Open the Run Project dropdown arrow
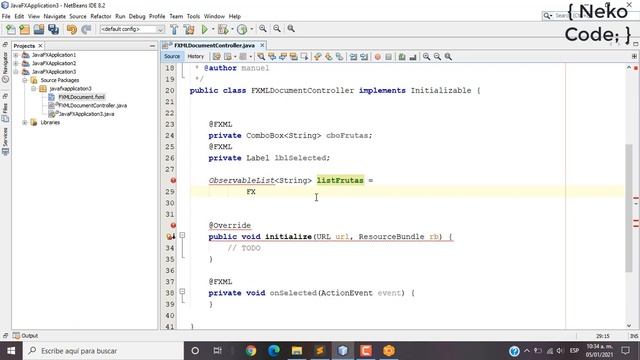 pos(213,29)
